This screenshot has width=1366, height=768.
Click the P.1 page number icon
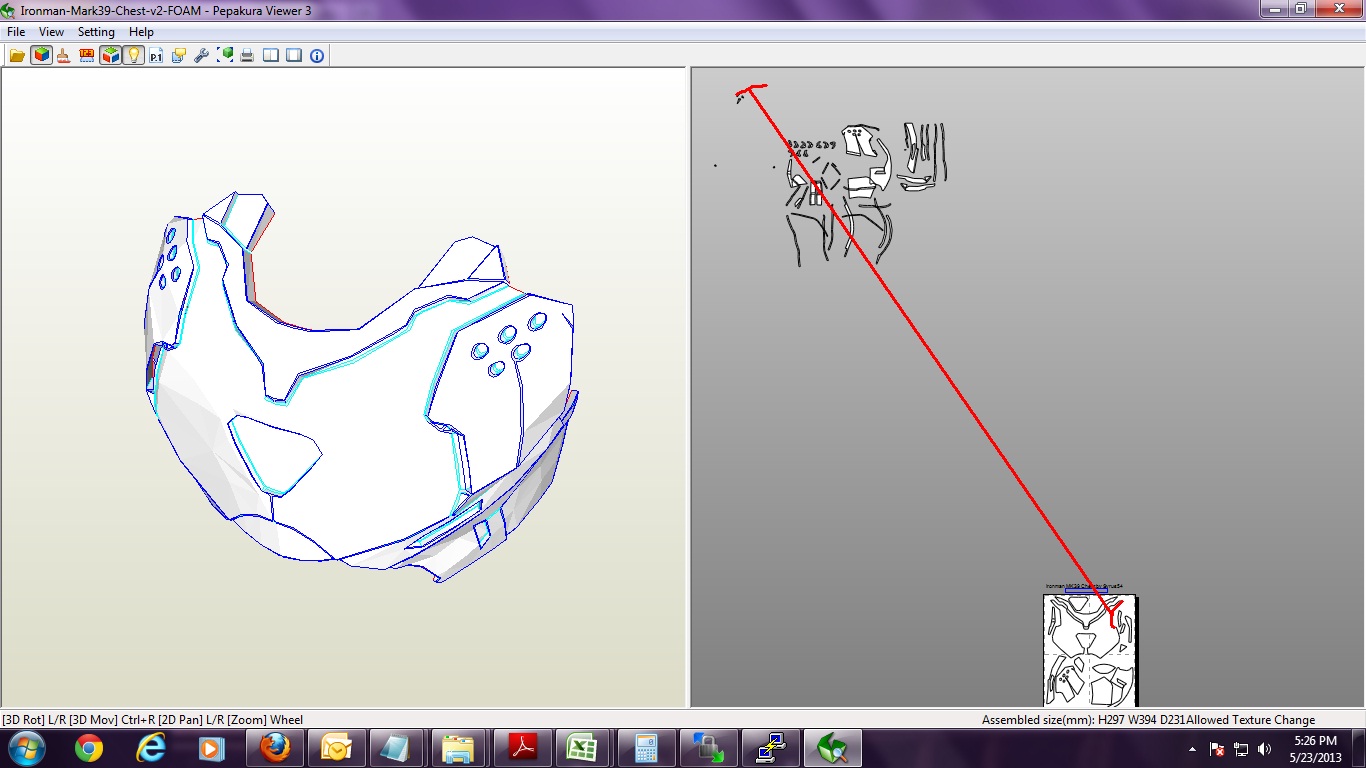[x=156, y=55]
